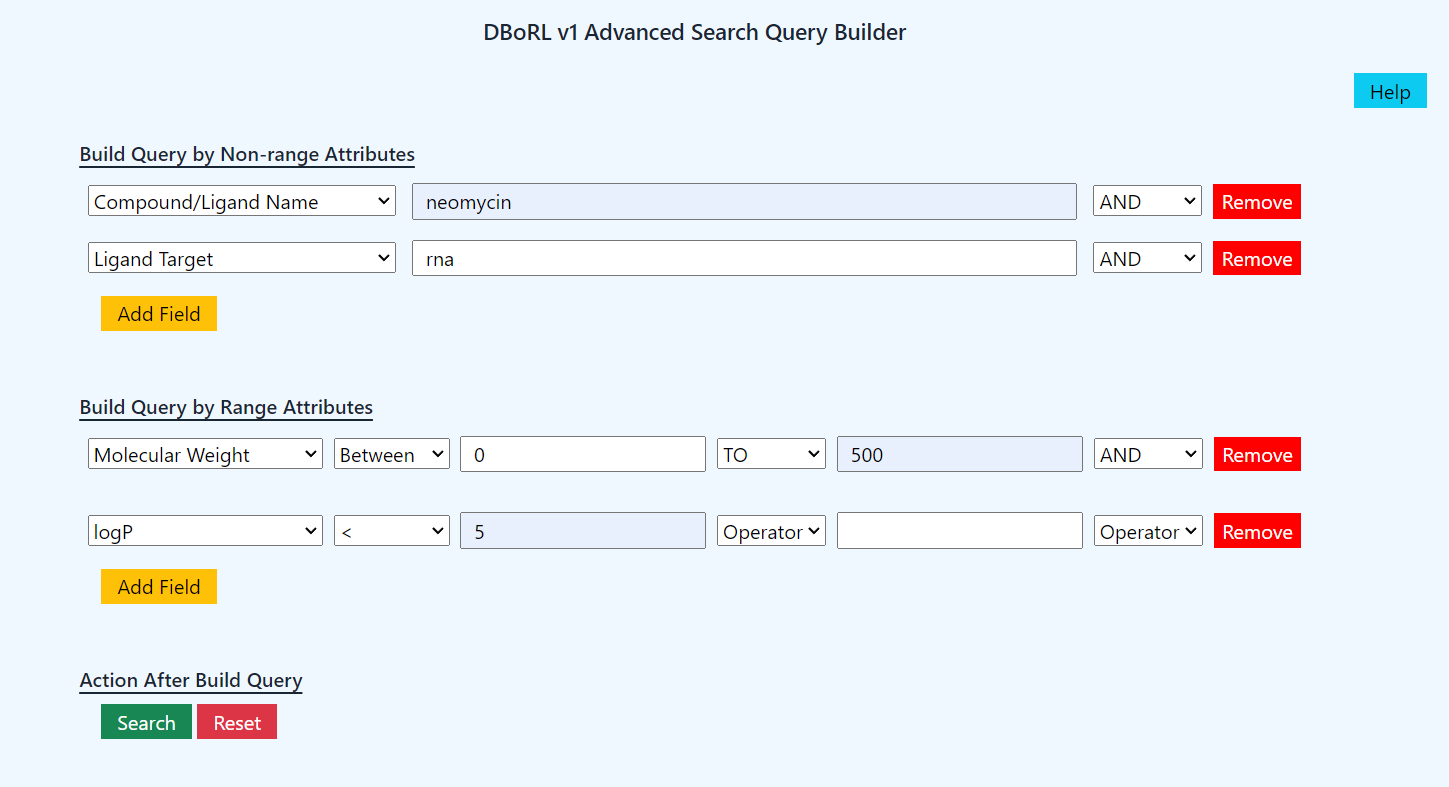
Task: Click the Molecular Weight lower value field
Action: coord(582,454)
